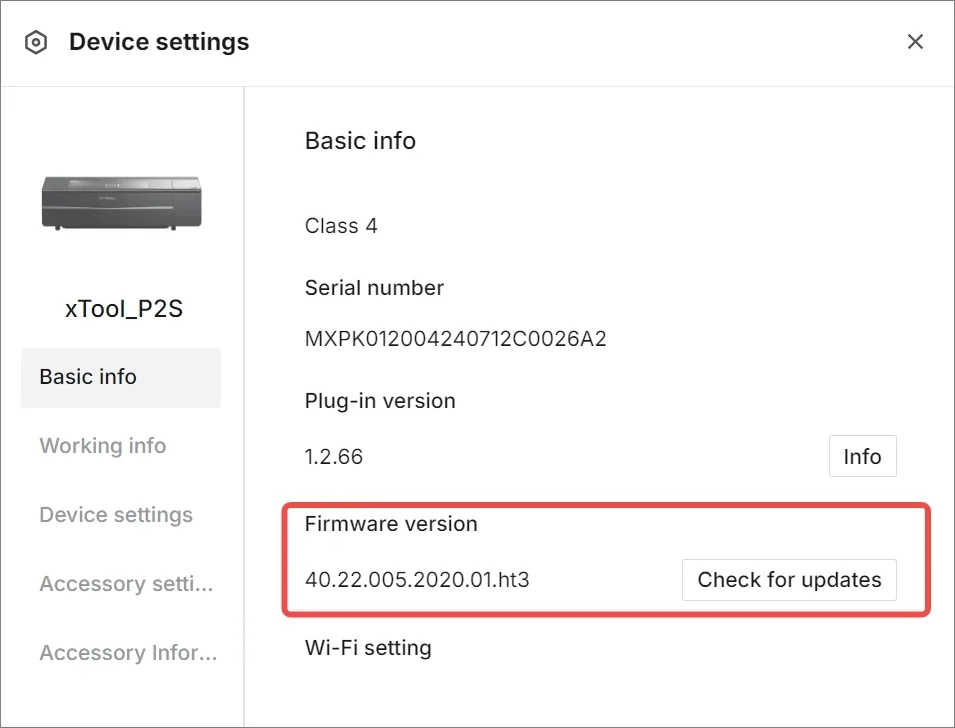Screen dimensions: 955x728
Task: Click the firmware version value 40.22.005.2020.01.ht3
Action: coord(417,579)
